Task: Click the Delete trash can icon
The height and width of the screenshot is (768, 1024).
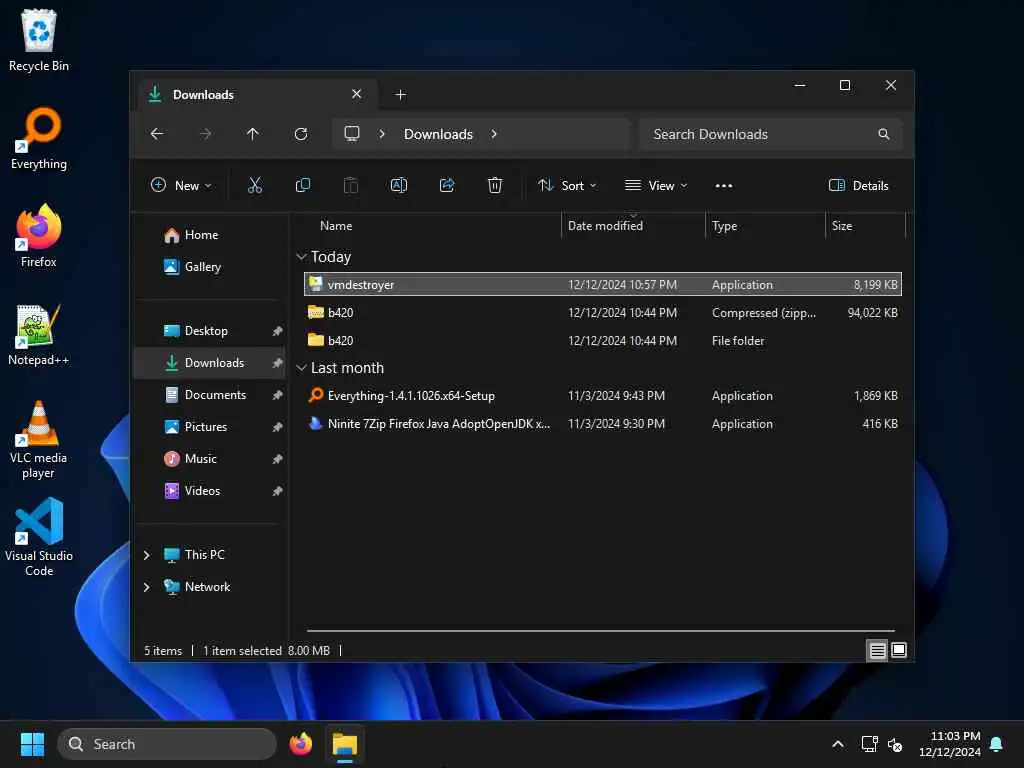Action: (495, 185)
